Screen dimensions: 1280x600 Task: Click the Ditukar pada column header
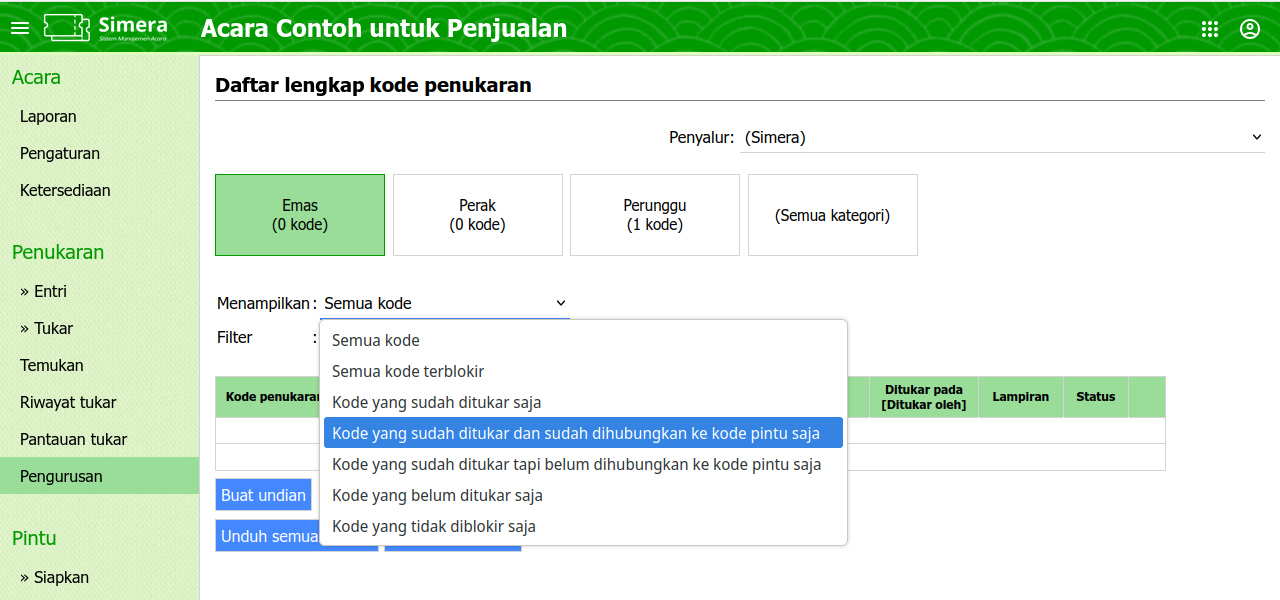click(x=924, y=397)
